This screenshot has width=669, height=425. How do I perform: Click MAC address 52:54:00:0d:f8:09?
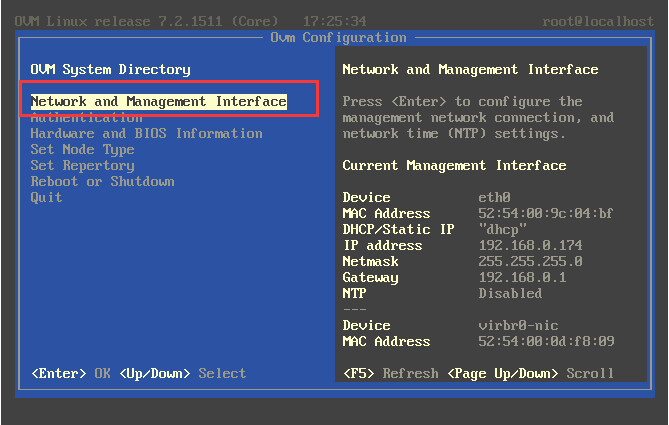click(546, 341)
